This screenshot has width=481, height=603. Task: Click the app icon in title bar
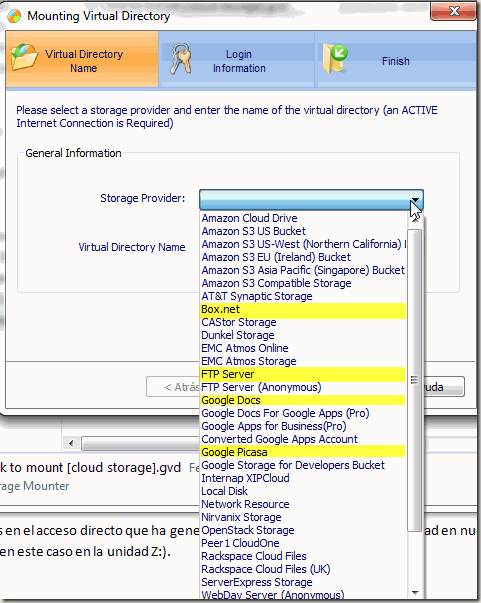tap(14, 16)
